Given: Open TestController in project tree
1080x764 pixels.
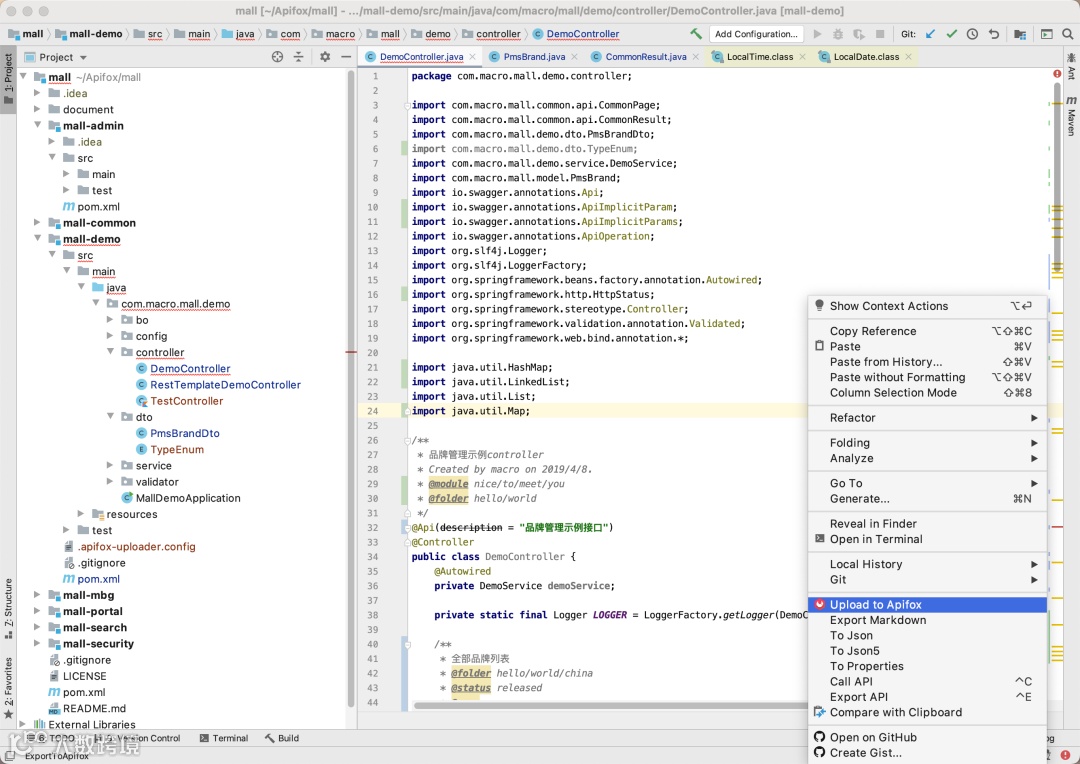Looking at the screenshot, I should pos(186,401).
